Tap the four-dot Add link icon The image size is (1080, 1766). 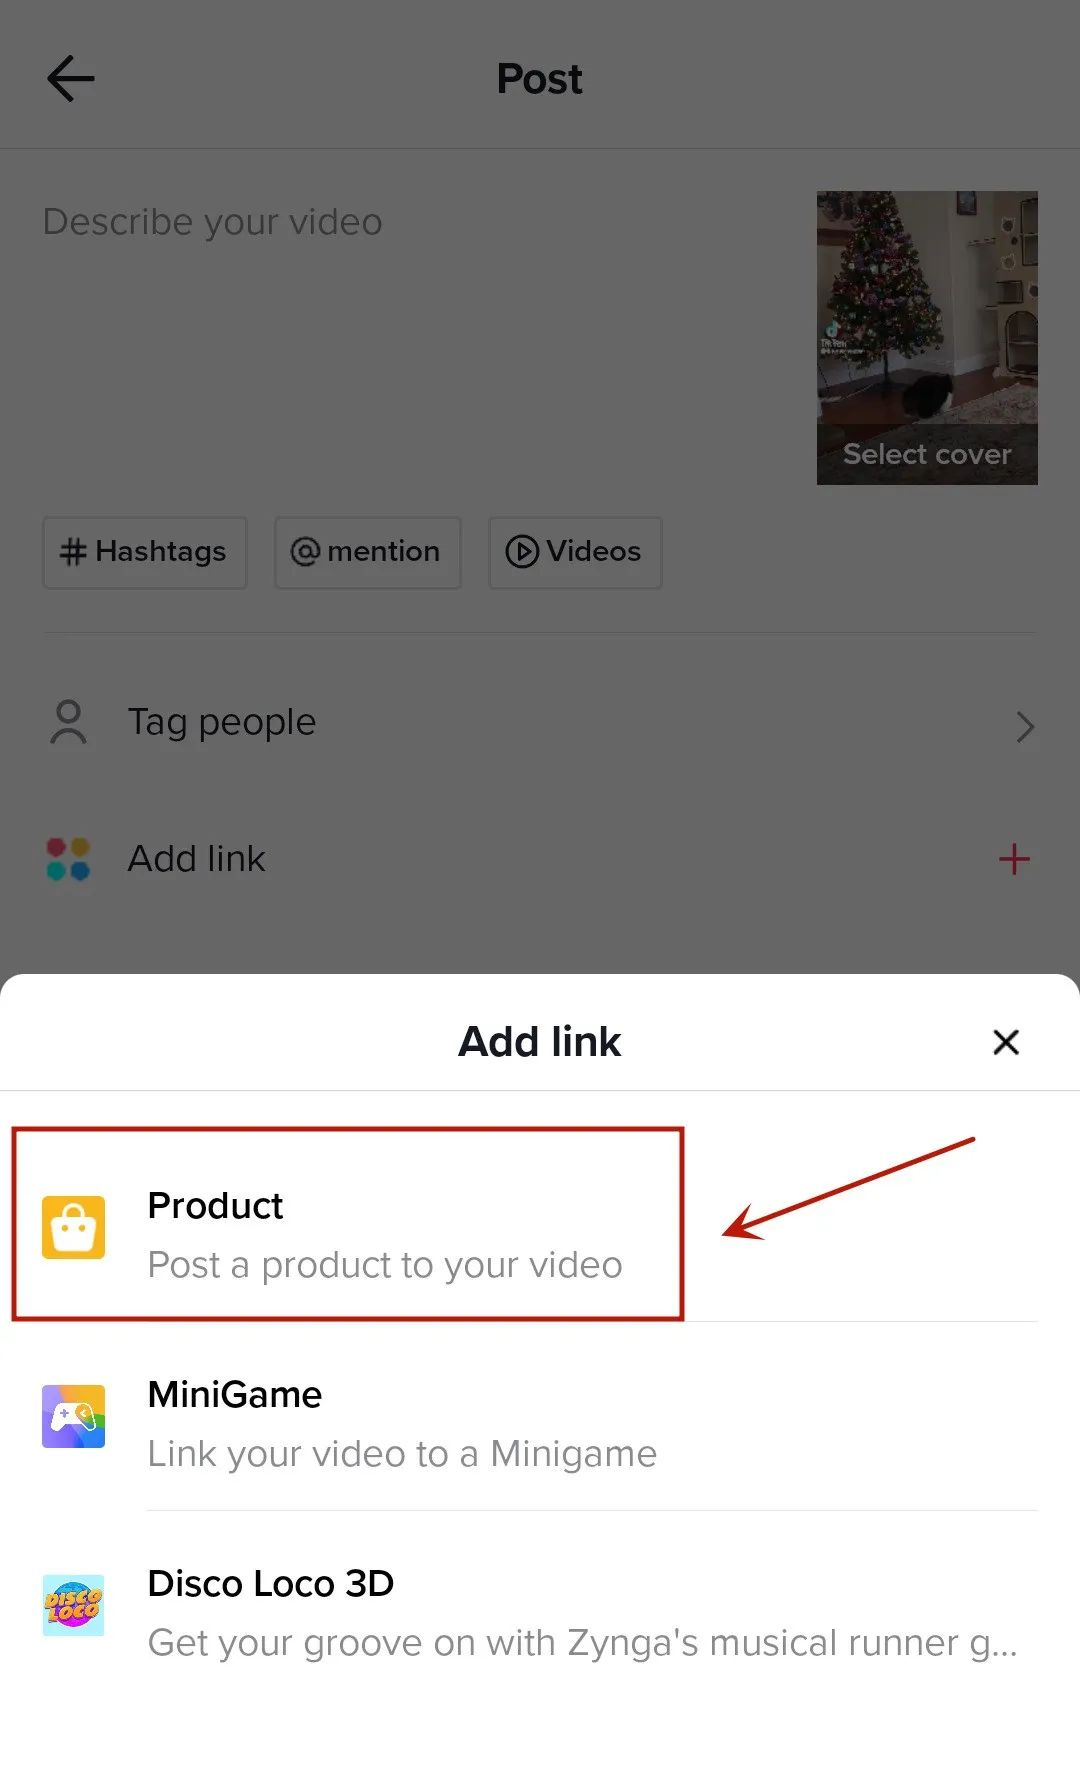point(68,859)
